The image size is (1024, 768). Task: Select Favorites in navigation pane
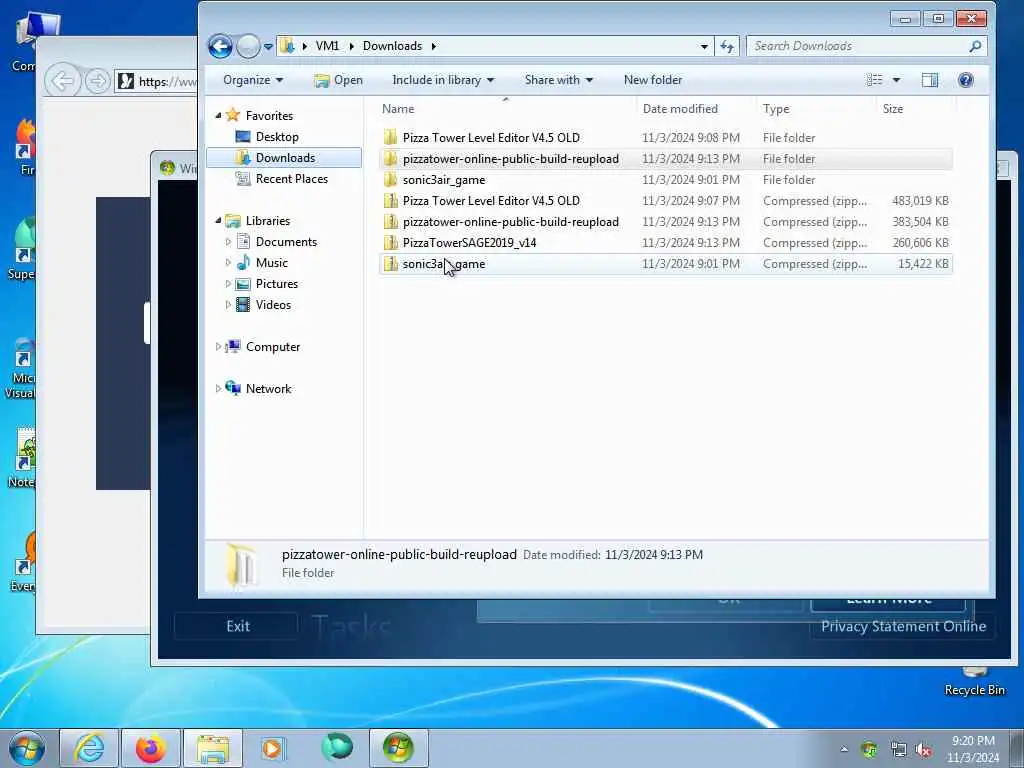(x=269, y=116)
